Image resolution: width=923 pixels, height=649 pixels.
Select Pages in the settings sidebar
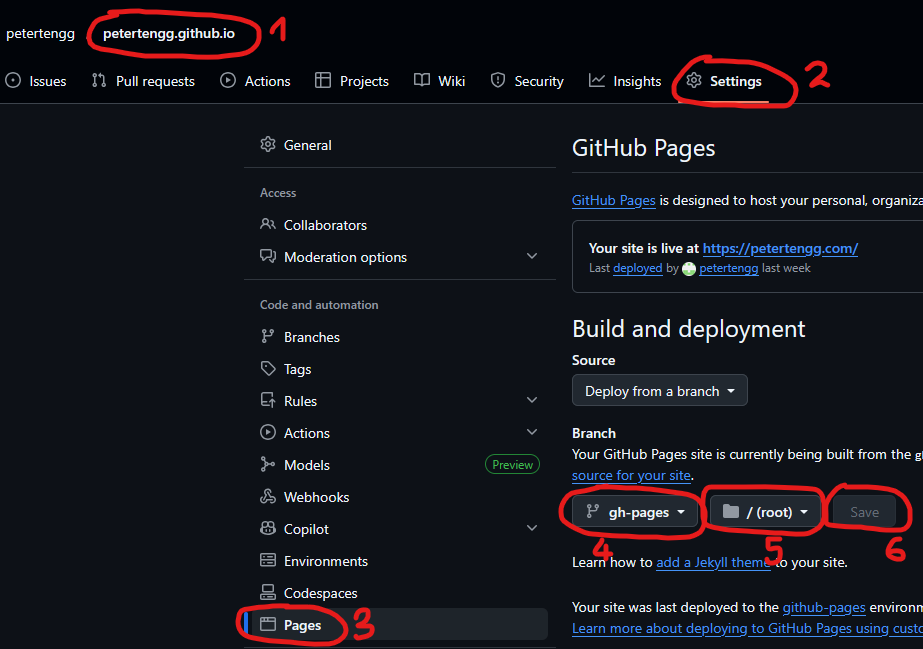click(x=302, y=625)
